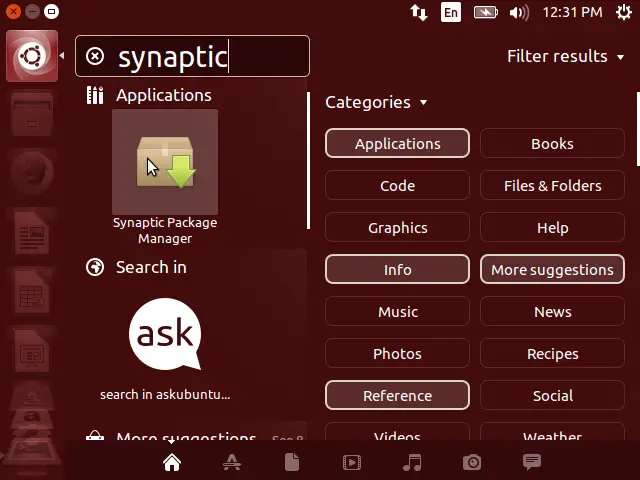Open the system power gear menu
Image resolution: width=640 pixels, height=480 pixels.
(x=624, y=12)
